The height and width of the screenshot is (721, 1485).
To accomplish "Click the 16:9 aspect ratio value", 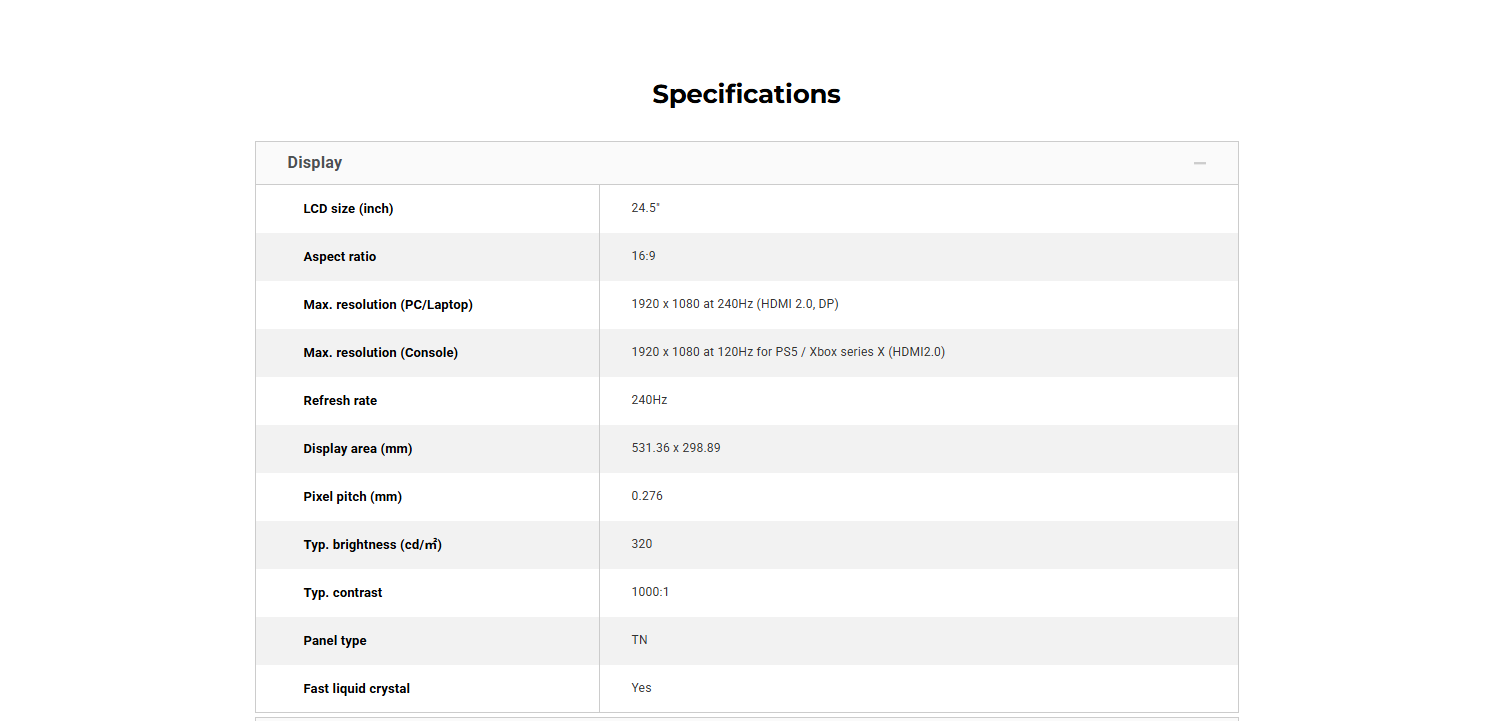I will tap(643, 256).
